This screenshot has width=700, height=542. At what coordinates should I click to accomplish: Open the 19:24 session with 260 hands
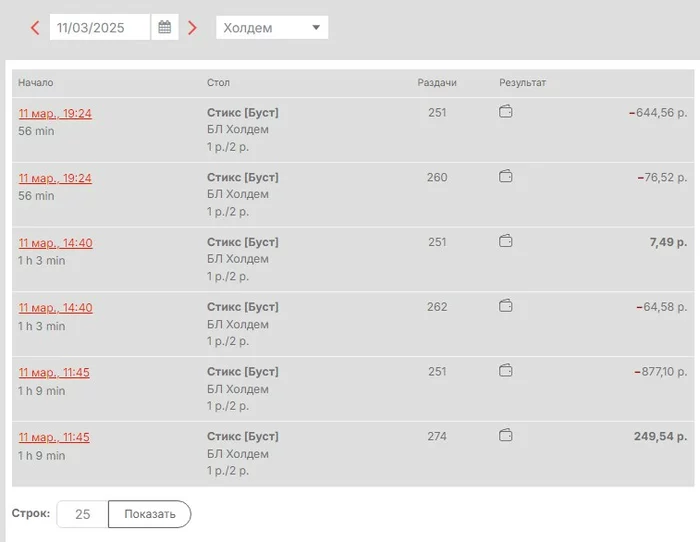coord(55,179)
